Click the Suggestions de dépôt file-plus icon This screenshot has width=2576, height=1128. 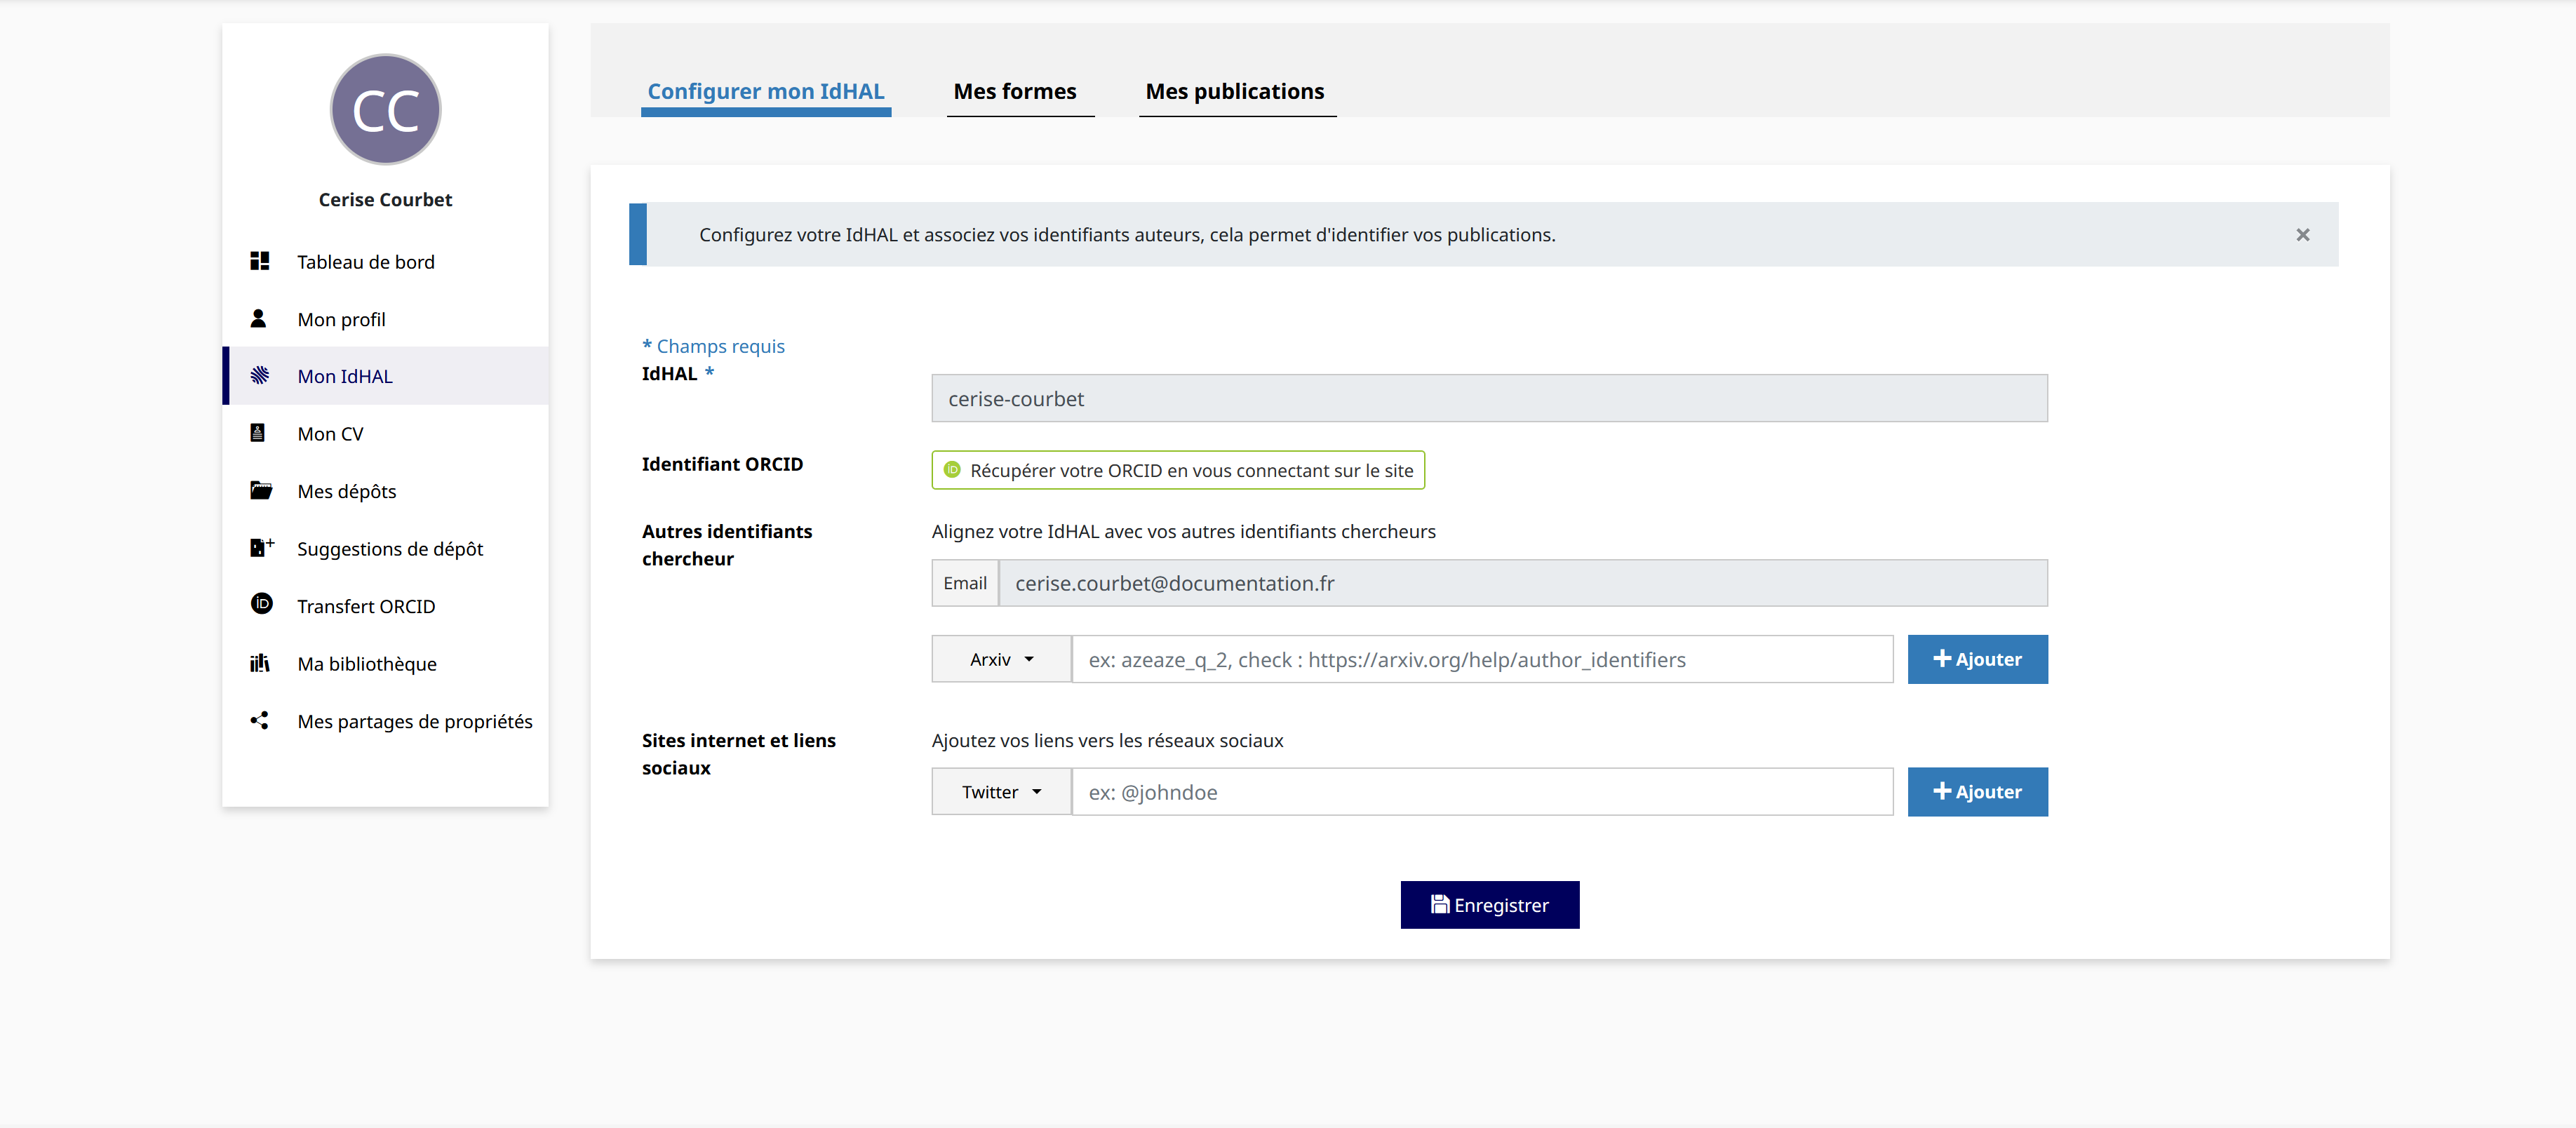[261, 547]
